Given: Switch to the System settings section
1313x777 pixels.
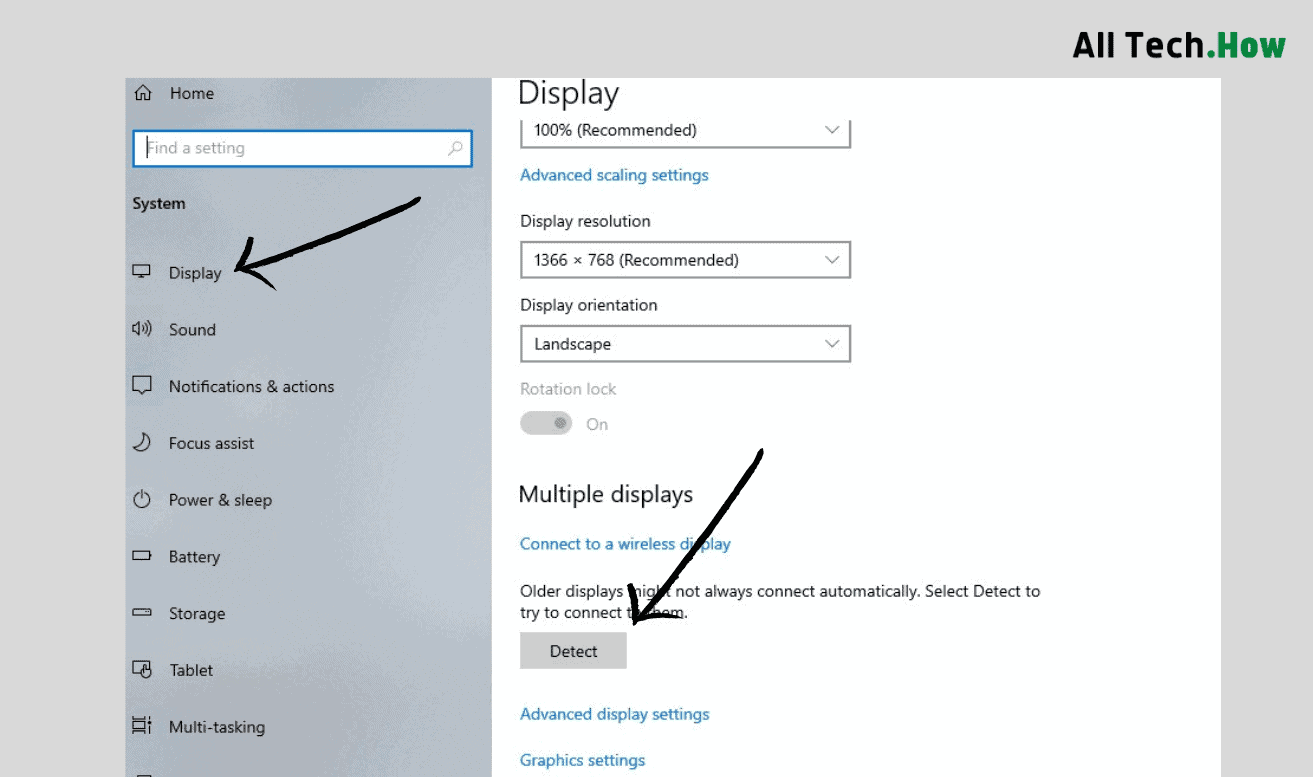Looking at the screenshot, I should [x=159, y=202].
